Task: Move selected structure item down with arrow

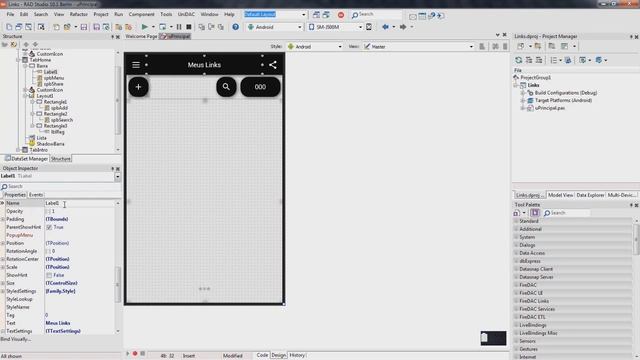Action: [x=36, y=44]
